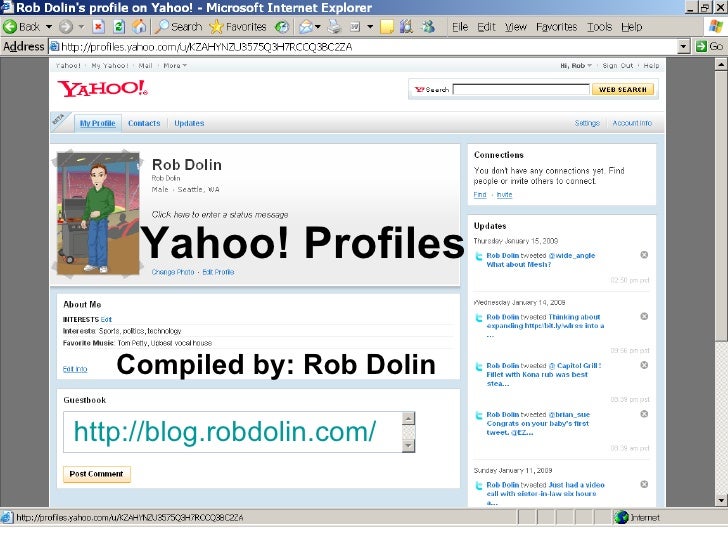Open the Help menu
The image size is (728, 546).
pyautogui.click(x=631, y=27)
